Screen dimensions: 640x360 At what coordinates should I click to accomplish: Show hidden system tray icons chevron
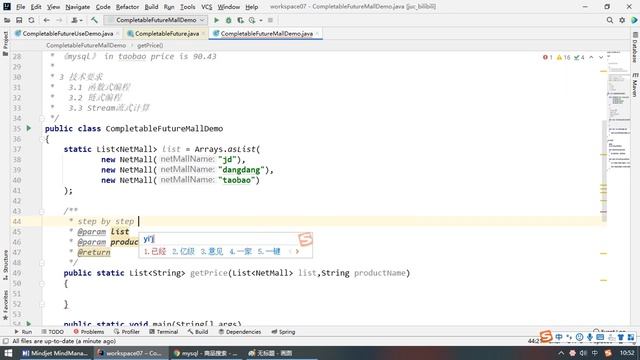561,353
